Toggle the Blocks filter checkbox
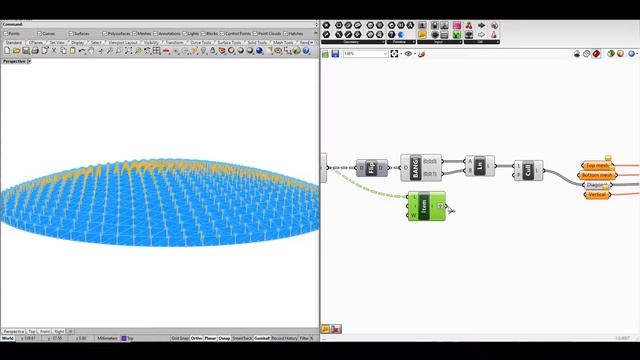The height and width of the screenshot is (360, 640). click(x=203, y=33)
